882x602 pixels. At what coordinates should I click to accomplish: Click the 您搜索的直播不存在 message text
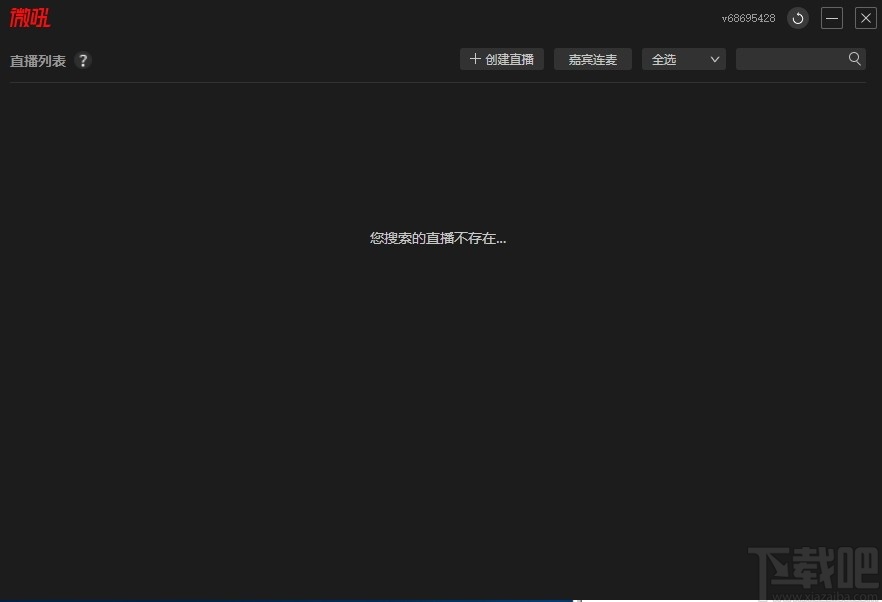pos(437,238)
